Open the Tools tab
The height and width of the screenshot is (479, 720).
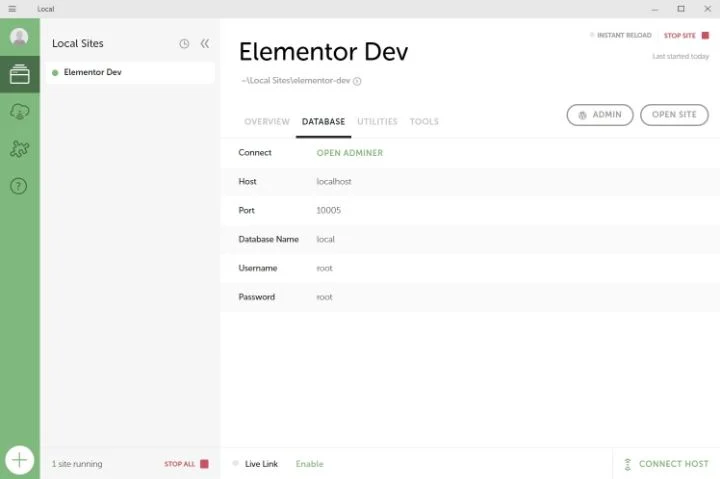pyautogui.click(x=424, y=122)
